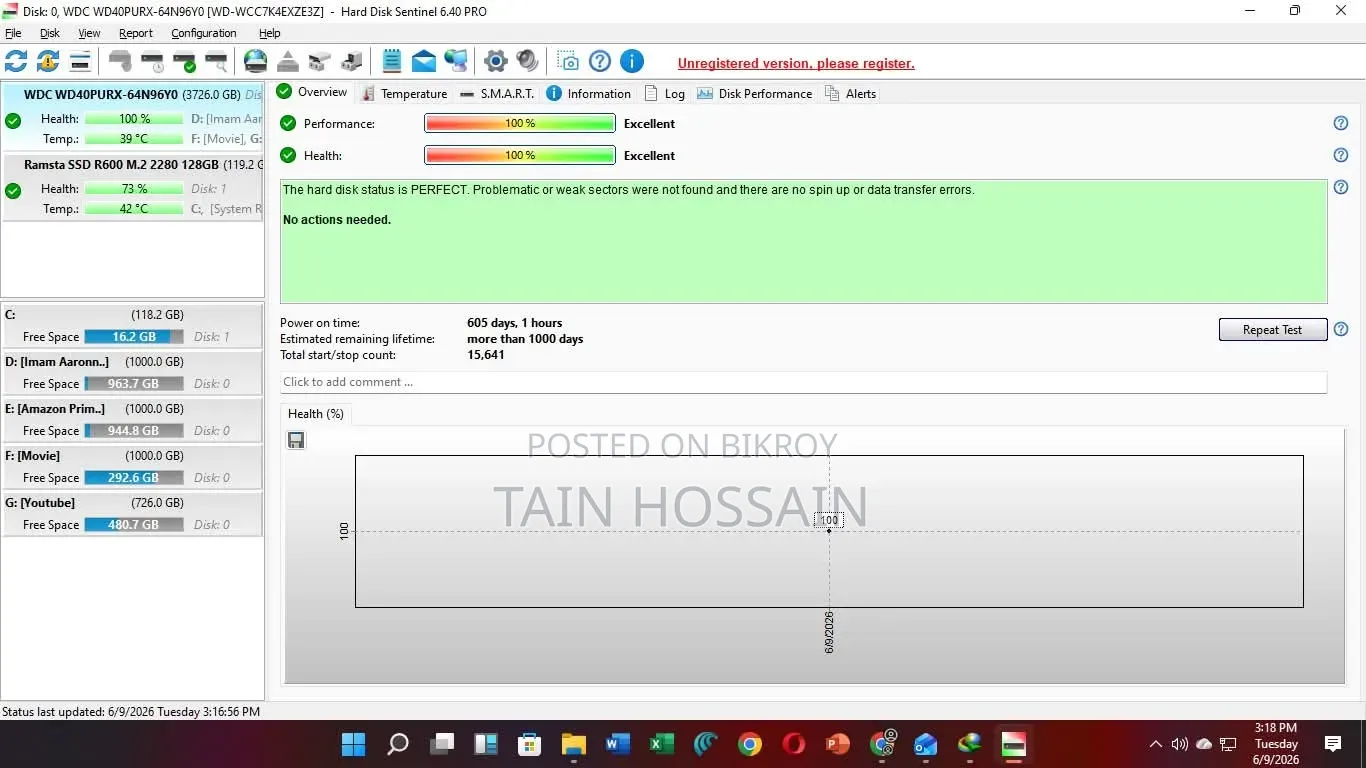1366x768 pixels.
Task: Click the total start/stop count value 15,641
Action: pos(486,355)
